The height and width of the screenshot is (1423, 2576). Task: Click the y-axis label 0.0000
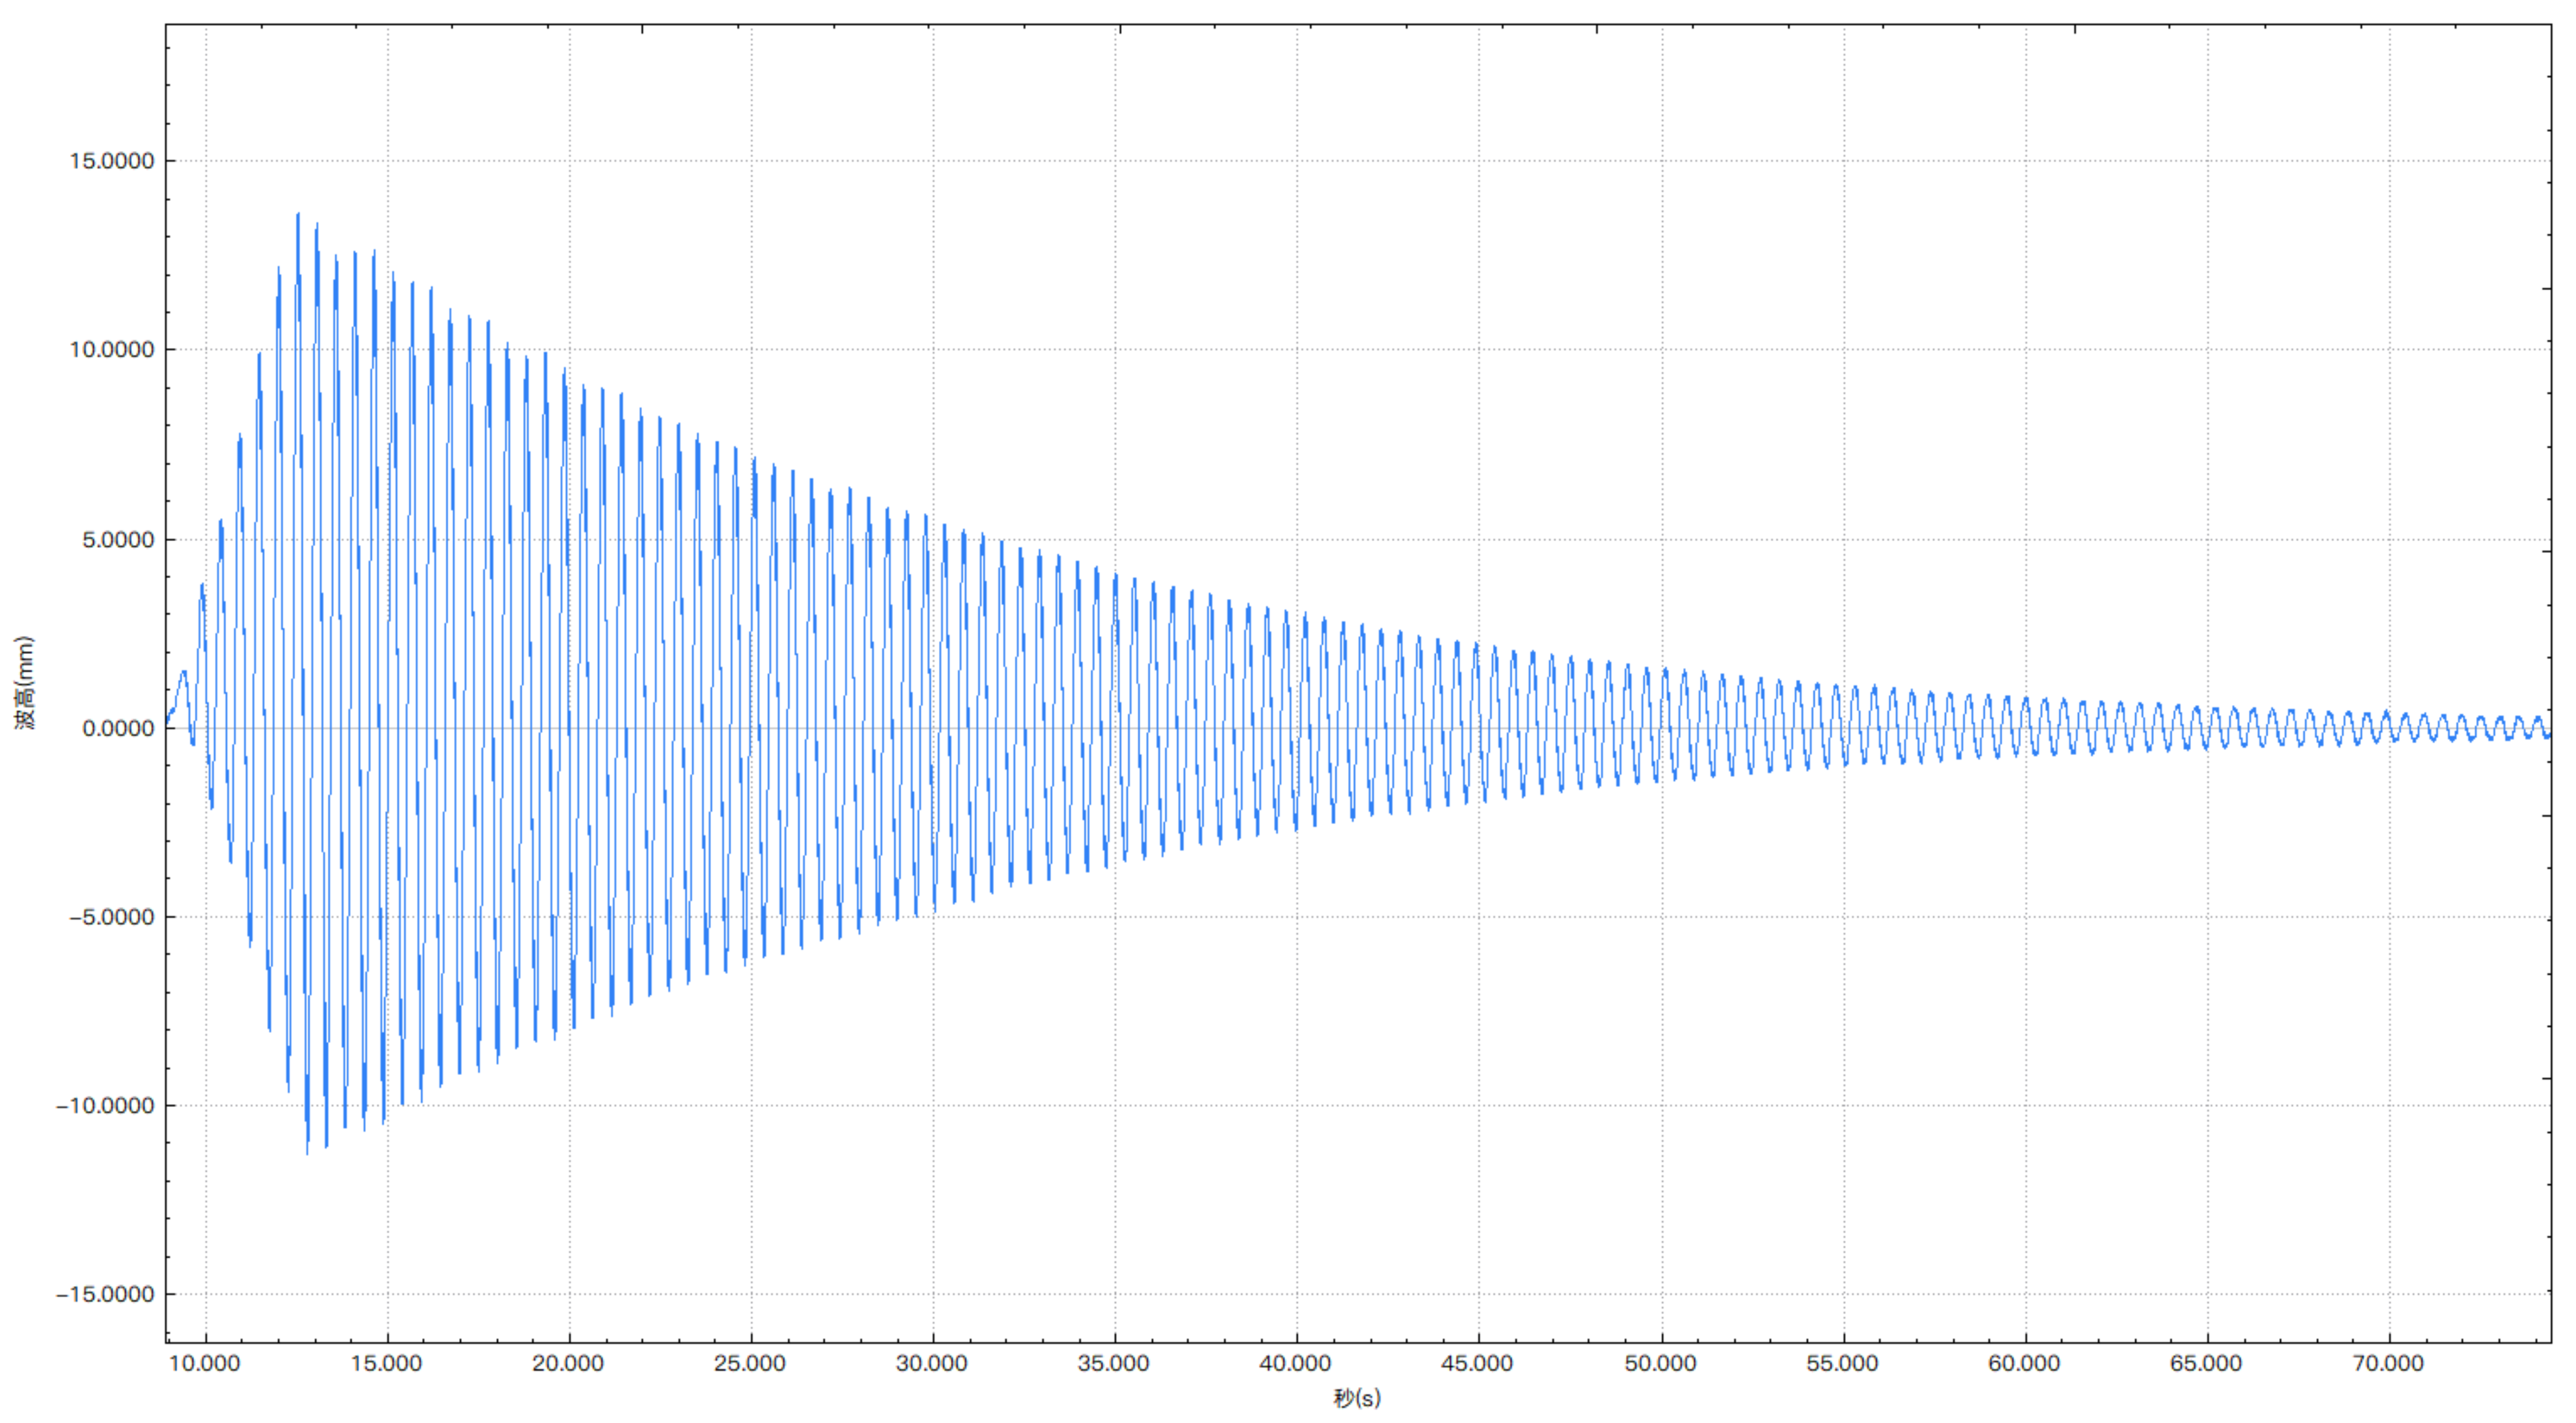point(118,728)
